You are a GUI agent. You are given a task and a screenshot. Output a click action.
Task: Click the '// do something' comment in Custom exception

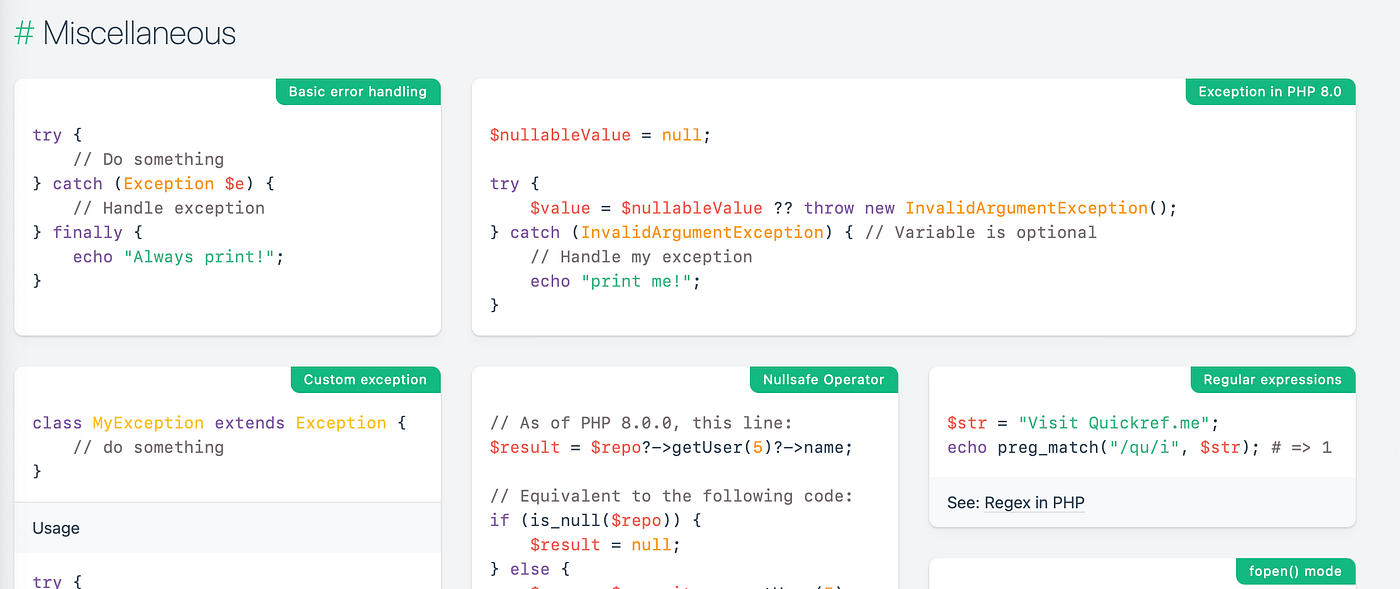[x=148, y=447]
